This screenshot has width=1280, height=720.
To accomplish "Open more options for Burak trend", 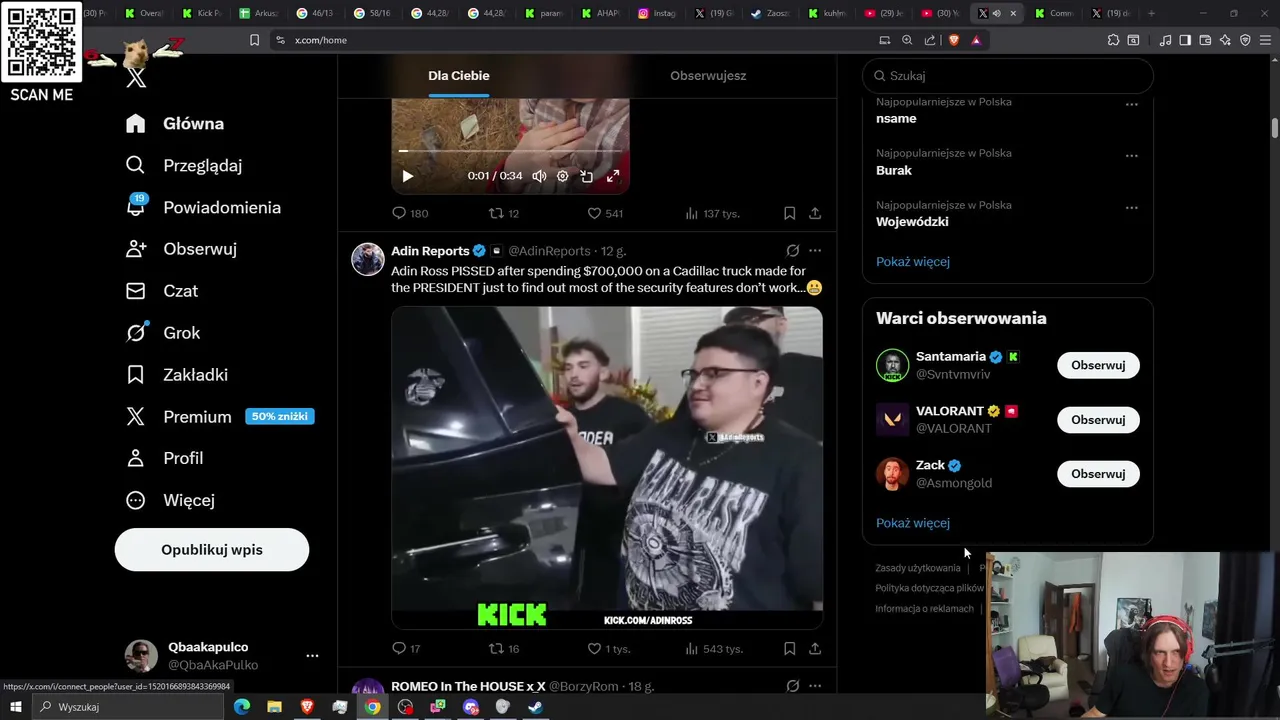I will tap(1131, 156).
